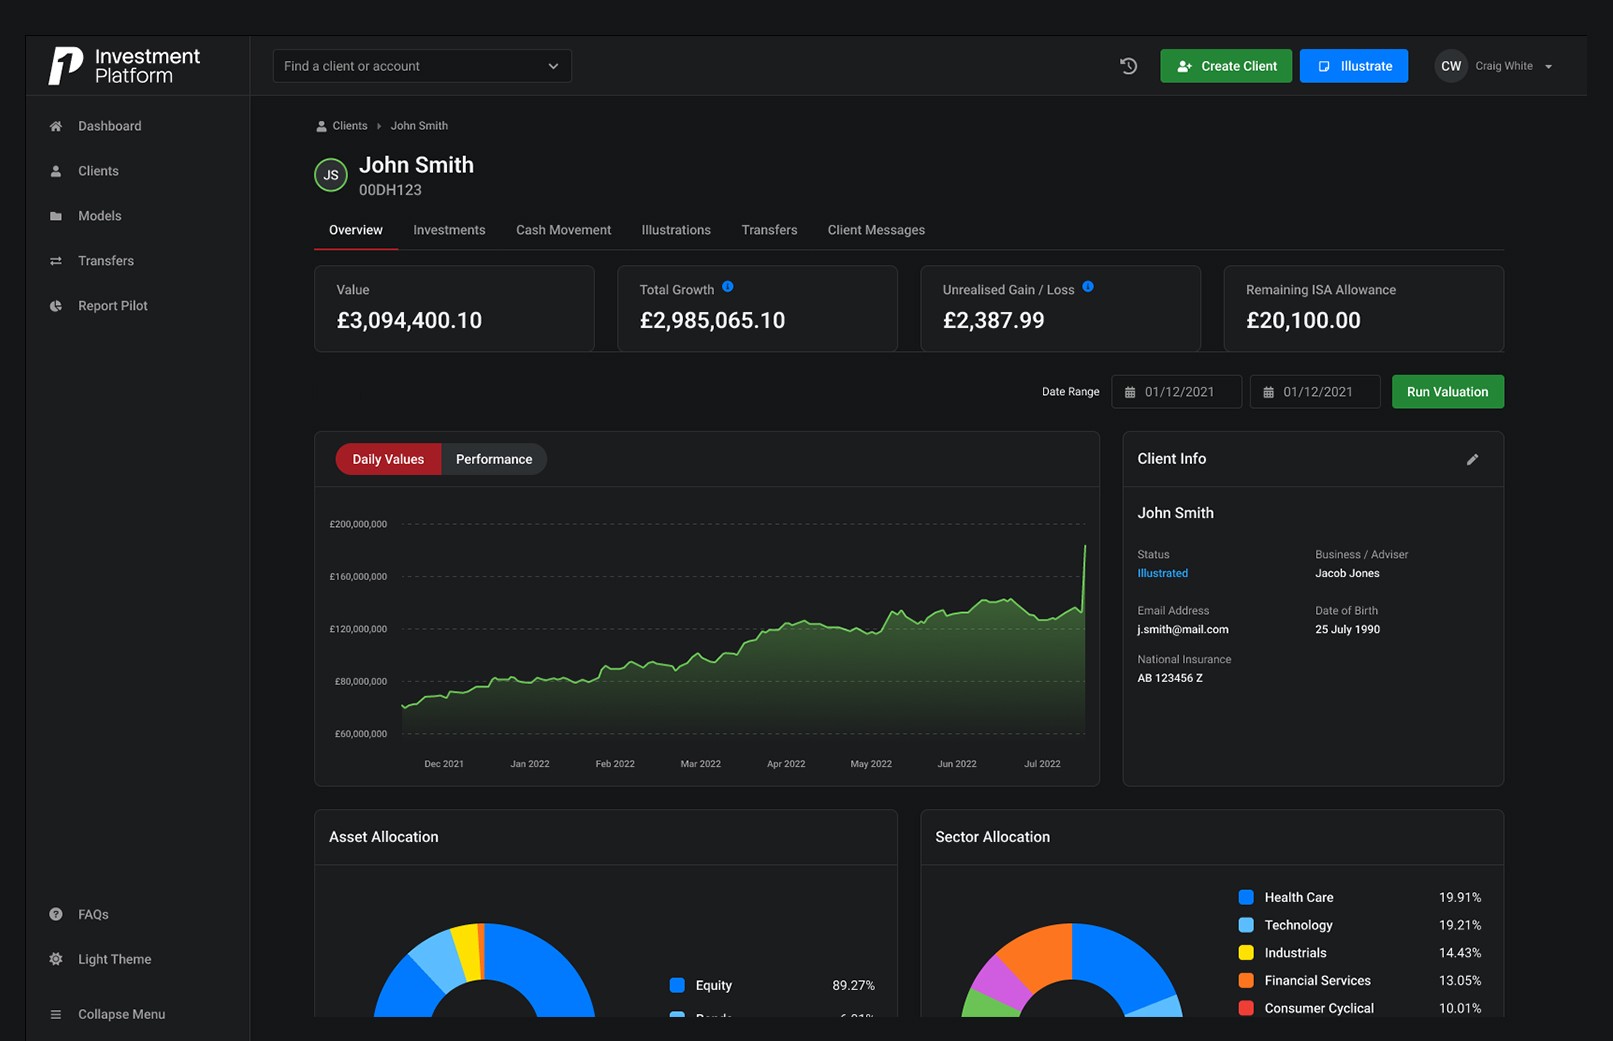The width and height of the screenshot is (1613, 1041).
Task: Click the j.smith@mail.com email text
Action: (x=1183, y=629)
